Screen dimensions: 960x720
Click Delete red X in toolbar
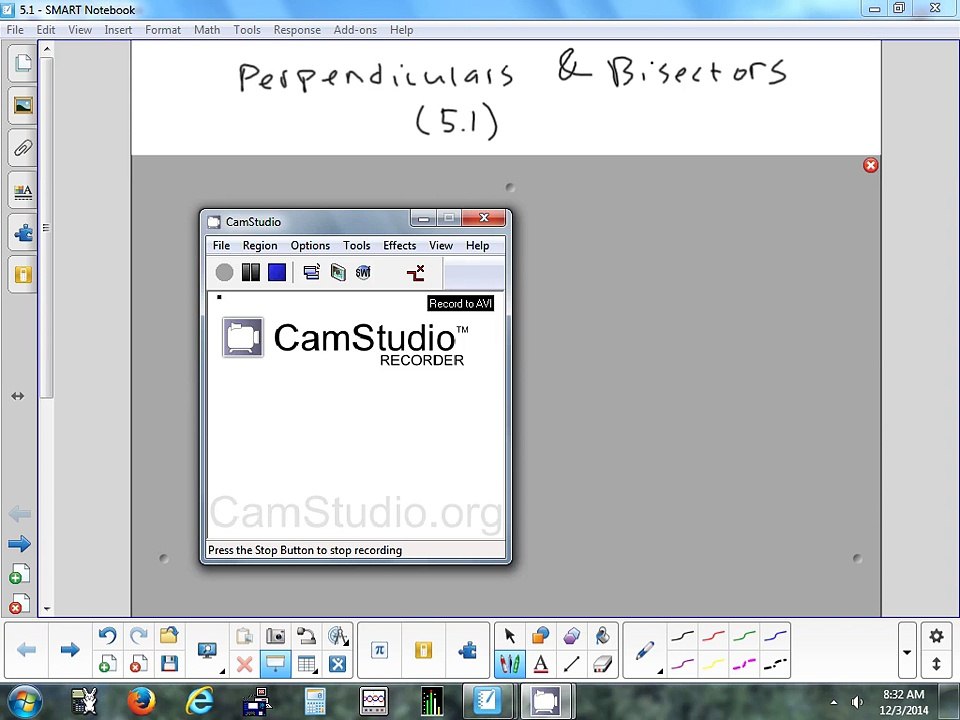coord(245,664)
